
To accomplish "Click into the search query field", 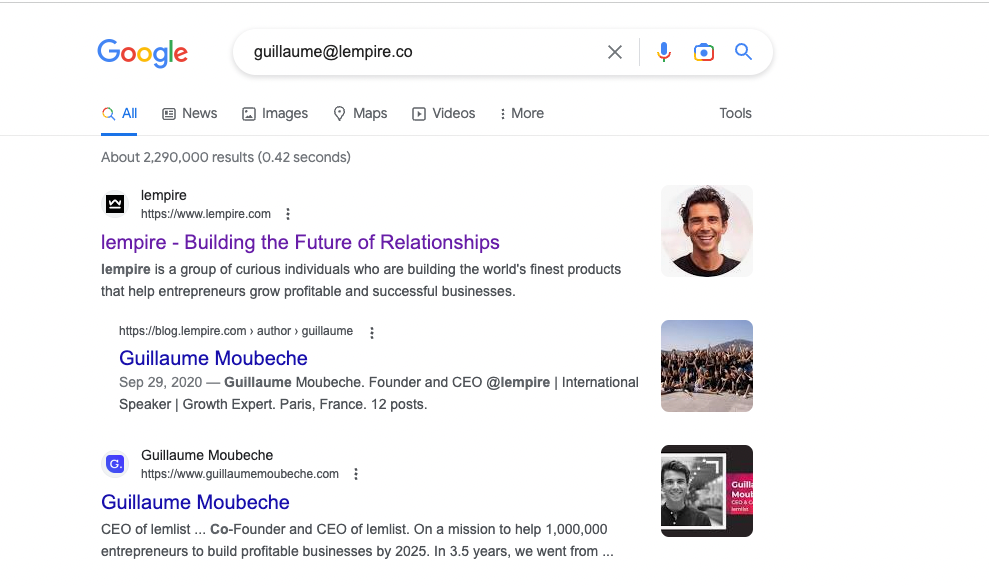I will [420, 52].
